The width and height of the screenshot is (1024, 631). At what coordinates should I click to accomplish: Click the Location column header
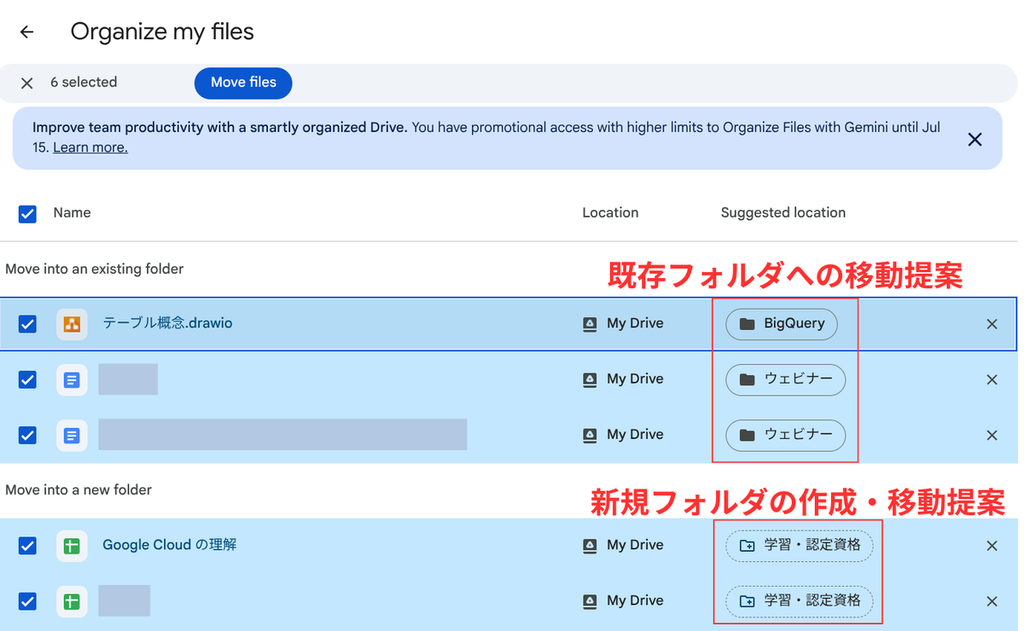(x=610, y=213)
